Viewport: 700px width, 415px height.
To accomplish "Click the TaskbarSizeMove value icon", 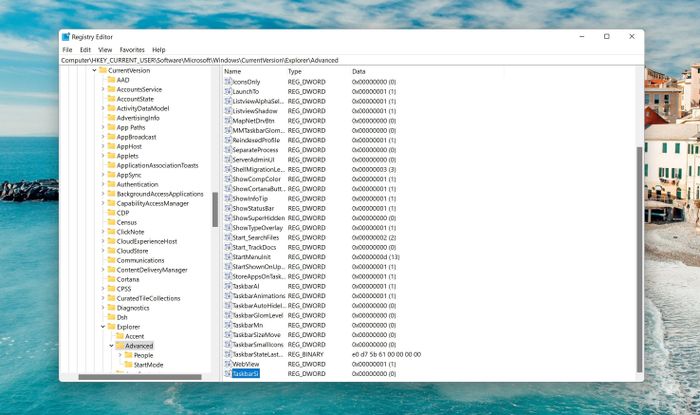I will pos(228,335).
